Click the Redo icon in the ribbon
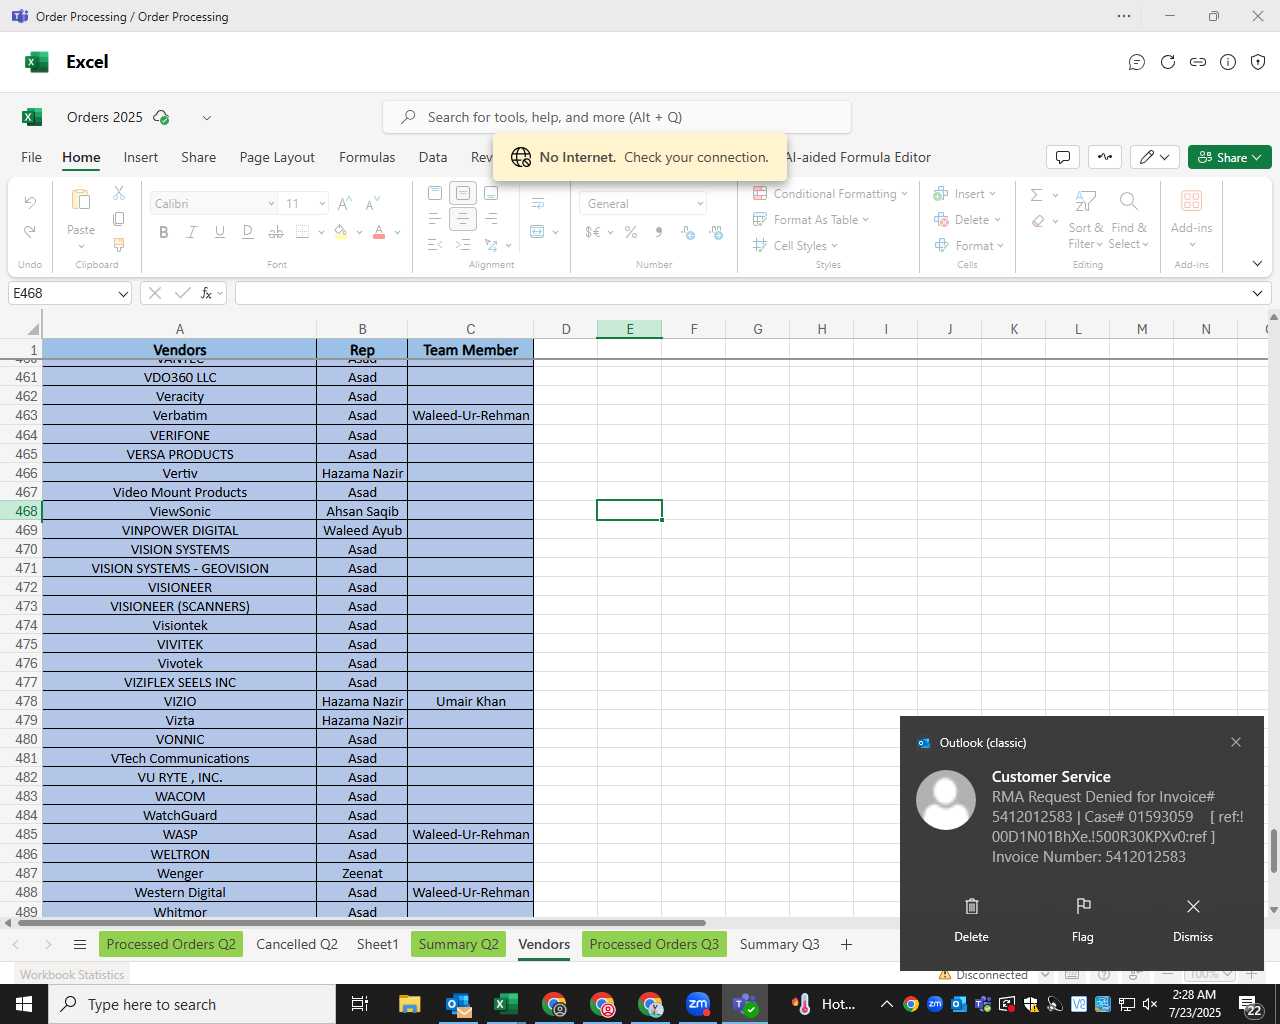Viewport: 1280px width, 1024px height. click(30, 232)
